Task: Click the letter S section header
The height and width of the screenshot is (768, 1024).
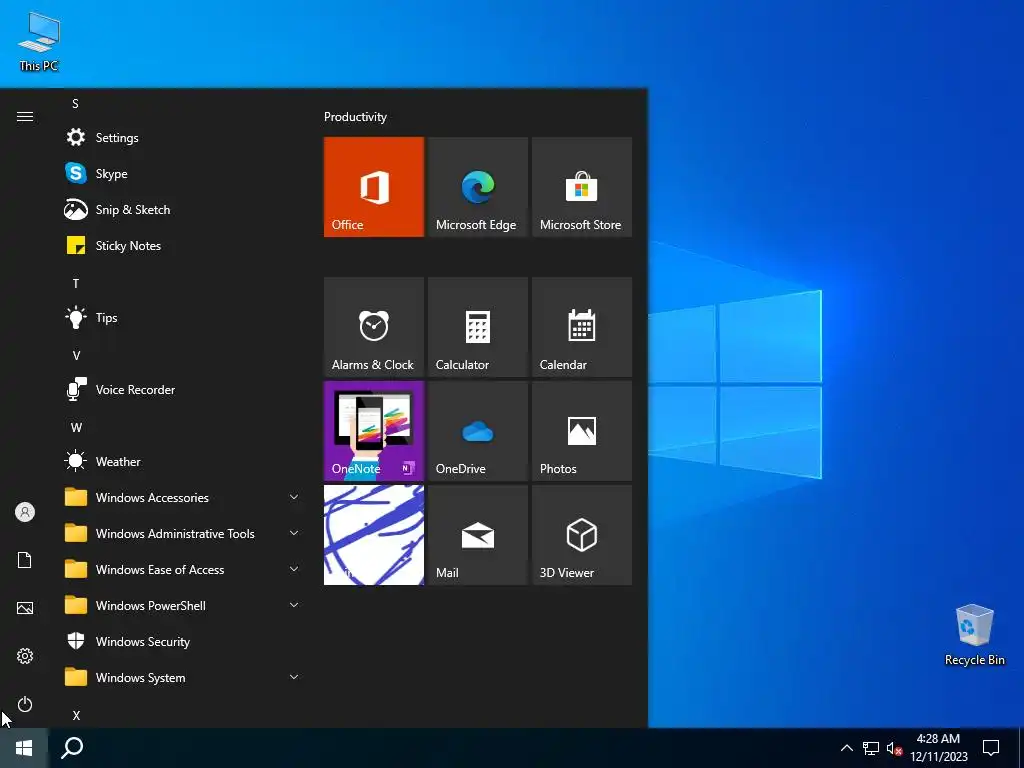Action: click(x=75, y=103)
